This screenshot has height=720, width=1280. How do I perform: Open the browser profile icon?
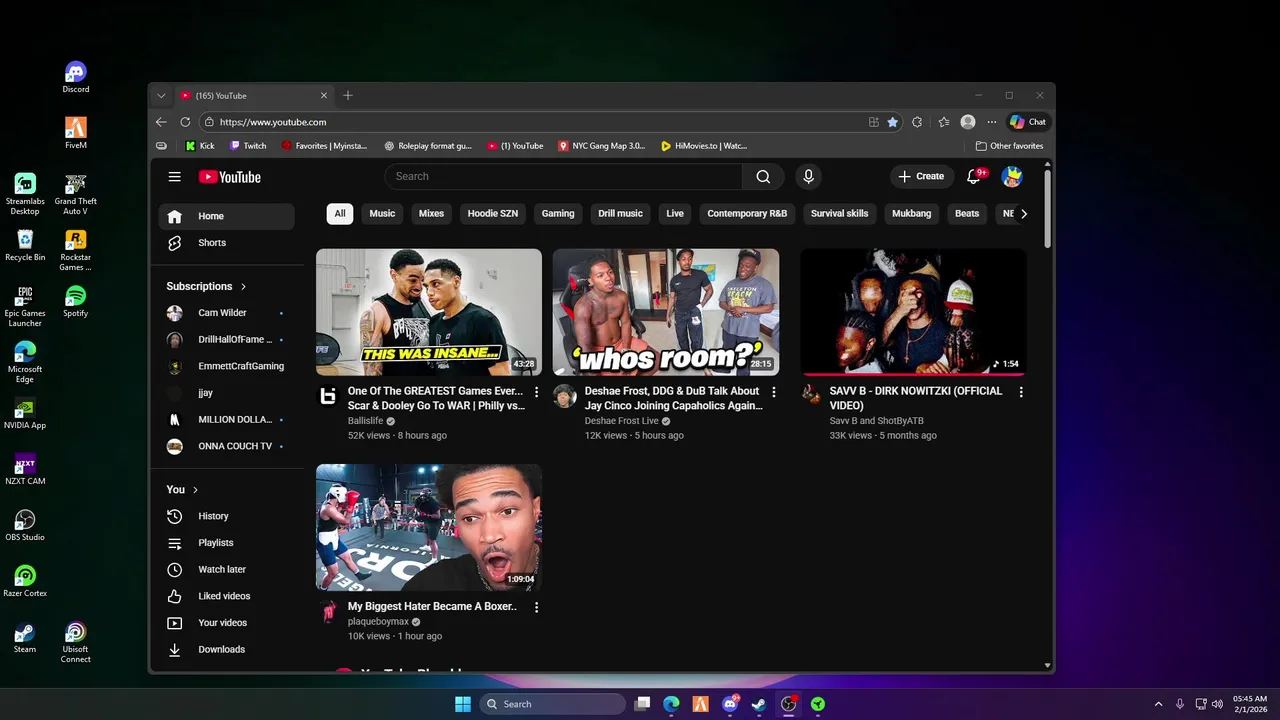(x=967, y=122)
